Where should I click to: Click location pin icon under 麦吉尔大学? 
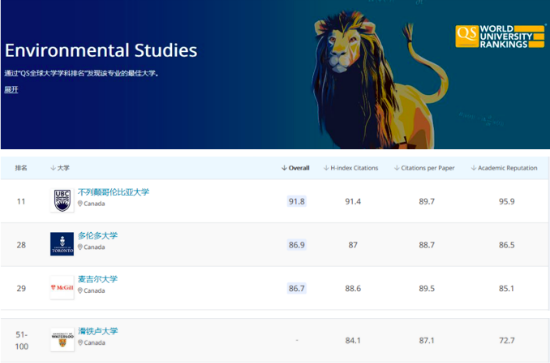(80, 291)
